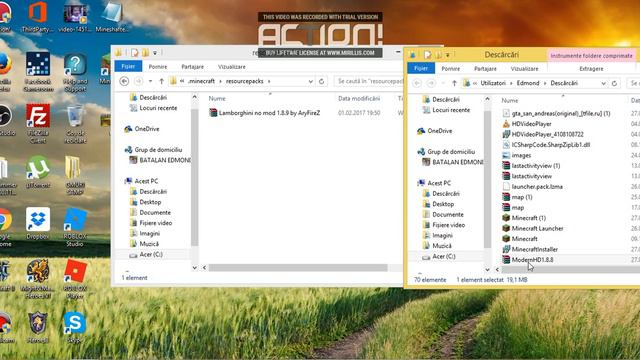Open the Skype desktop shortcut
The image size is (640, 360).
coord(75,327)
